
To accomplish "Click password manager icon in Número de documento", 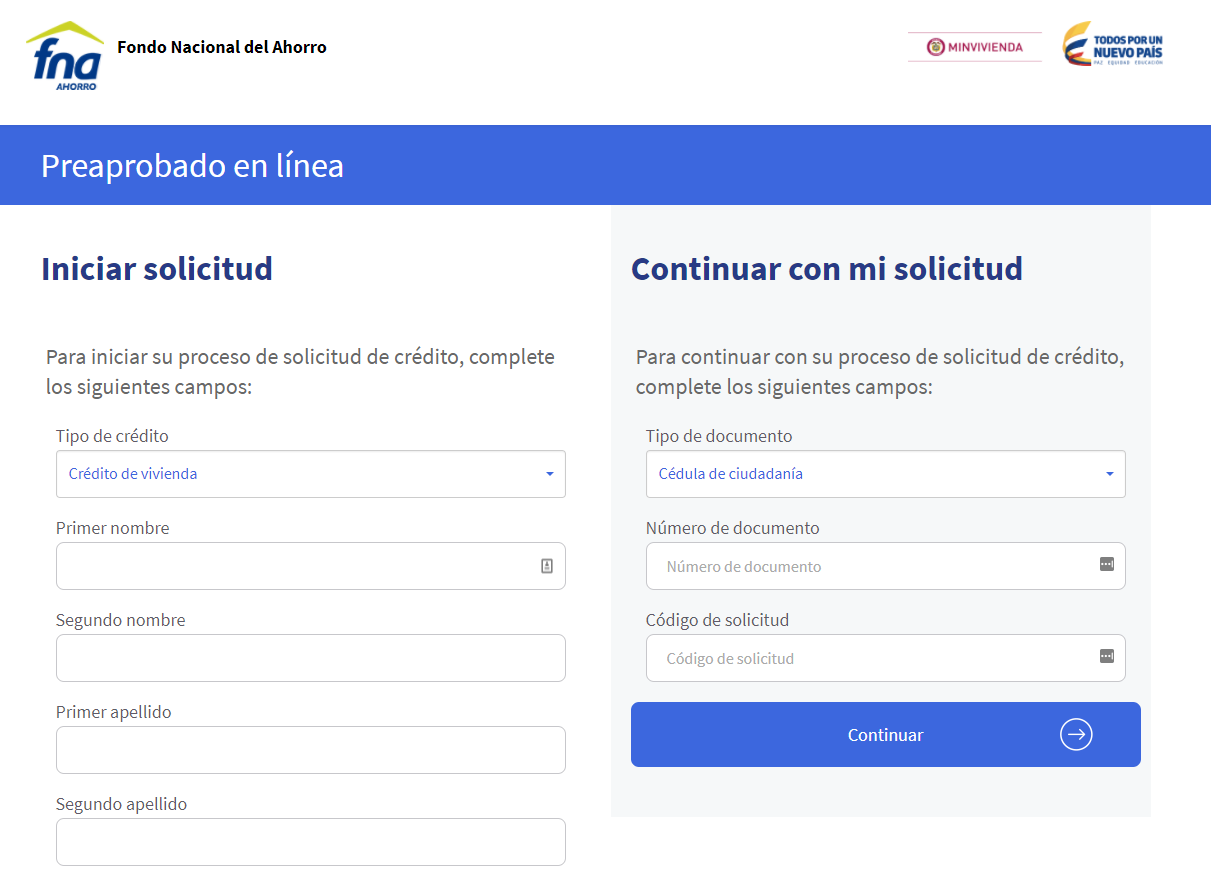I will (1106, 564).
